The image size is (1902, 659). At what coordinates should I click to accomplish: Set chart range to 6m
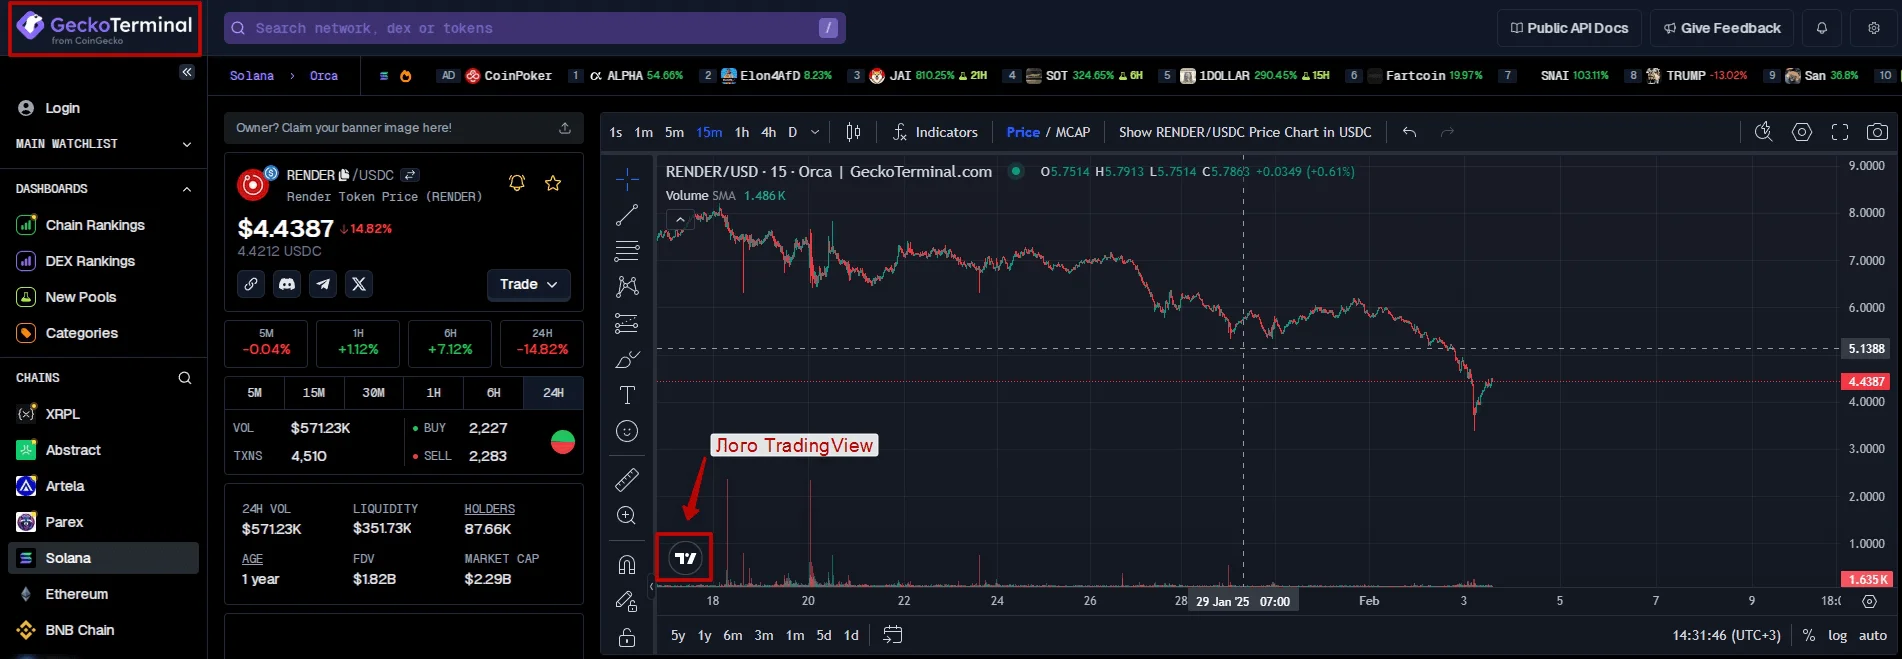(733, 635)
